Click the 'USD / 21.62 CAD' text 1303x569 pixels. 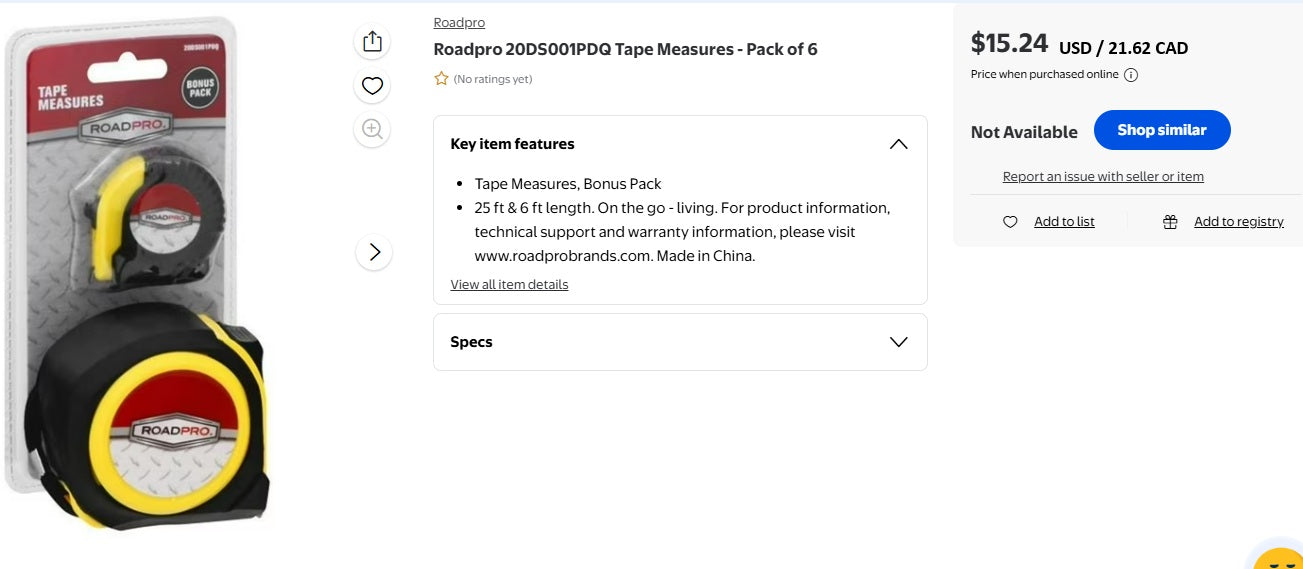click(x=1123, y=48)
